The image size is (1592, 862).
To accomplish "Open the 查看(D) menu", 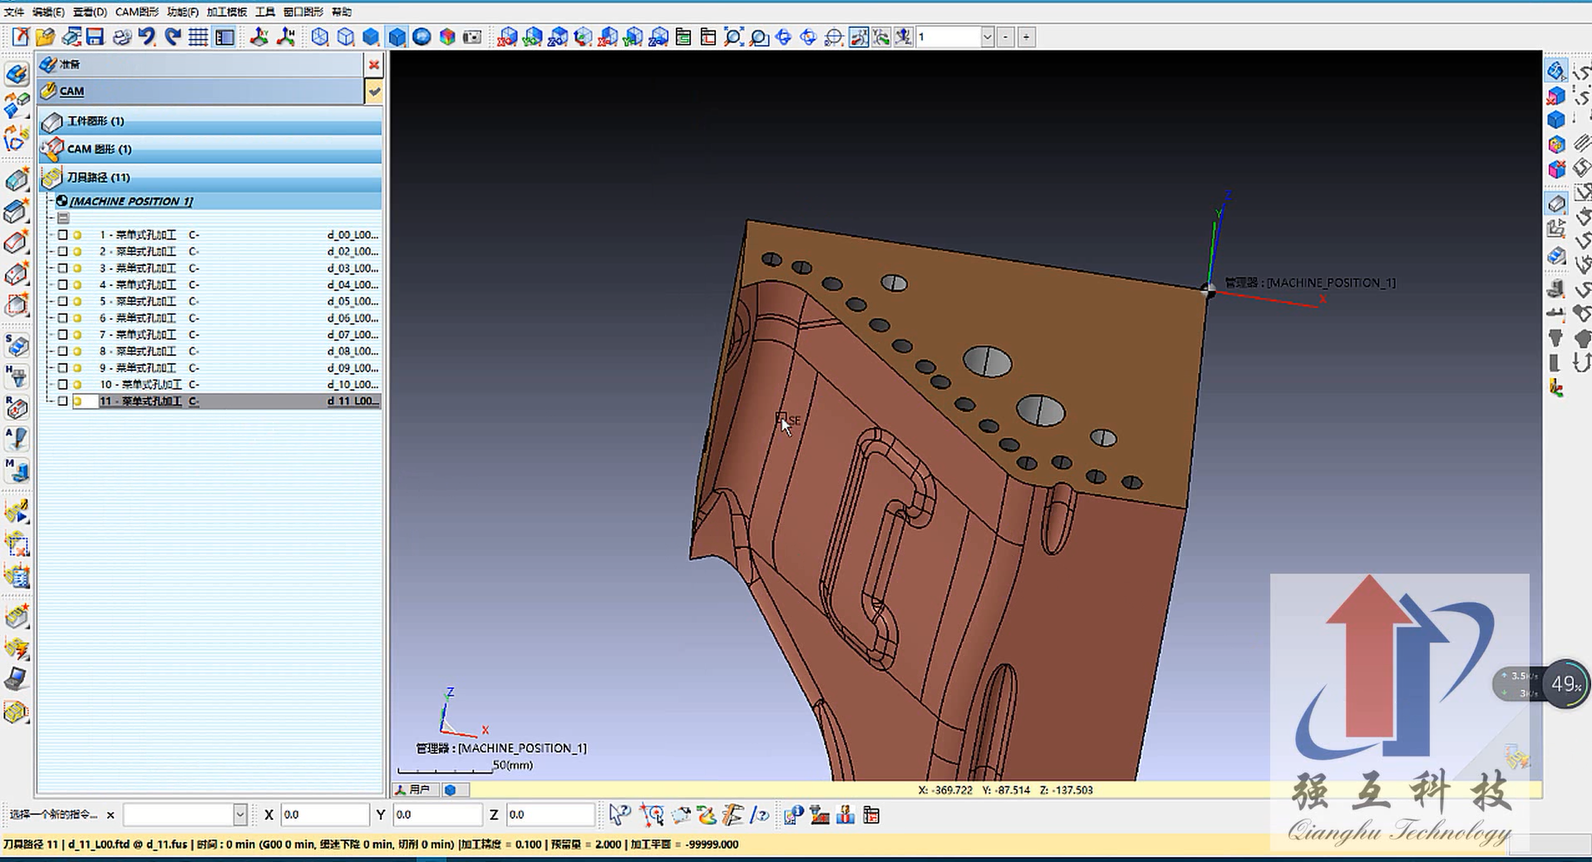I will (x=89, y=12).
